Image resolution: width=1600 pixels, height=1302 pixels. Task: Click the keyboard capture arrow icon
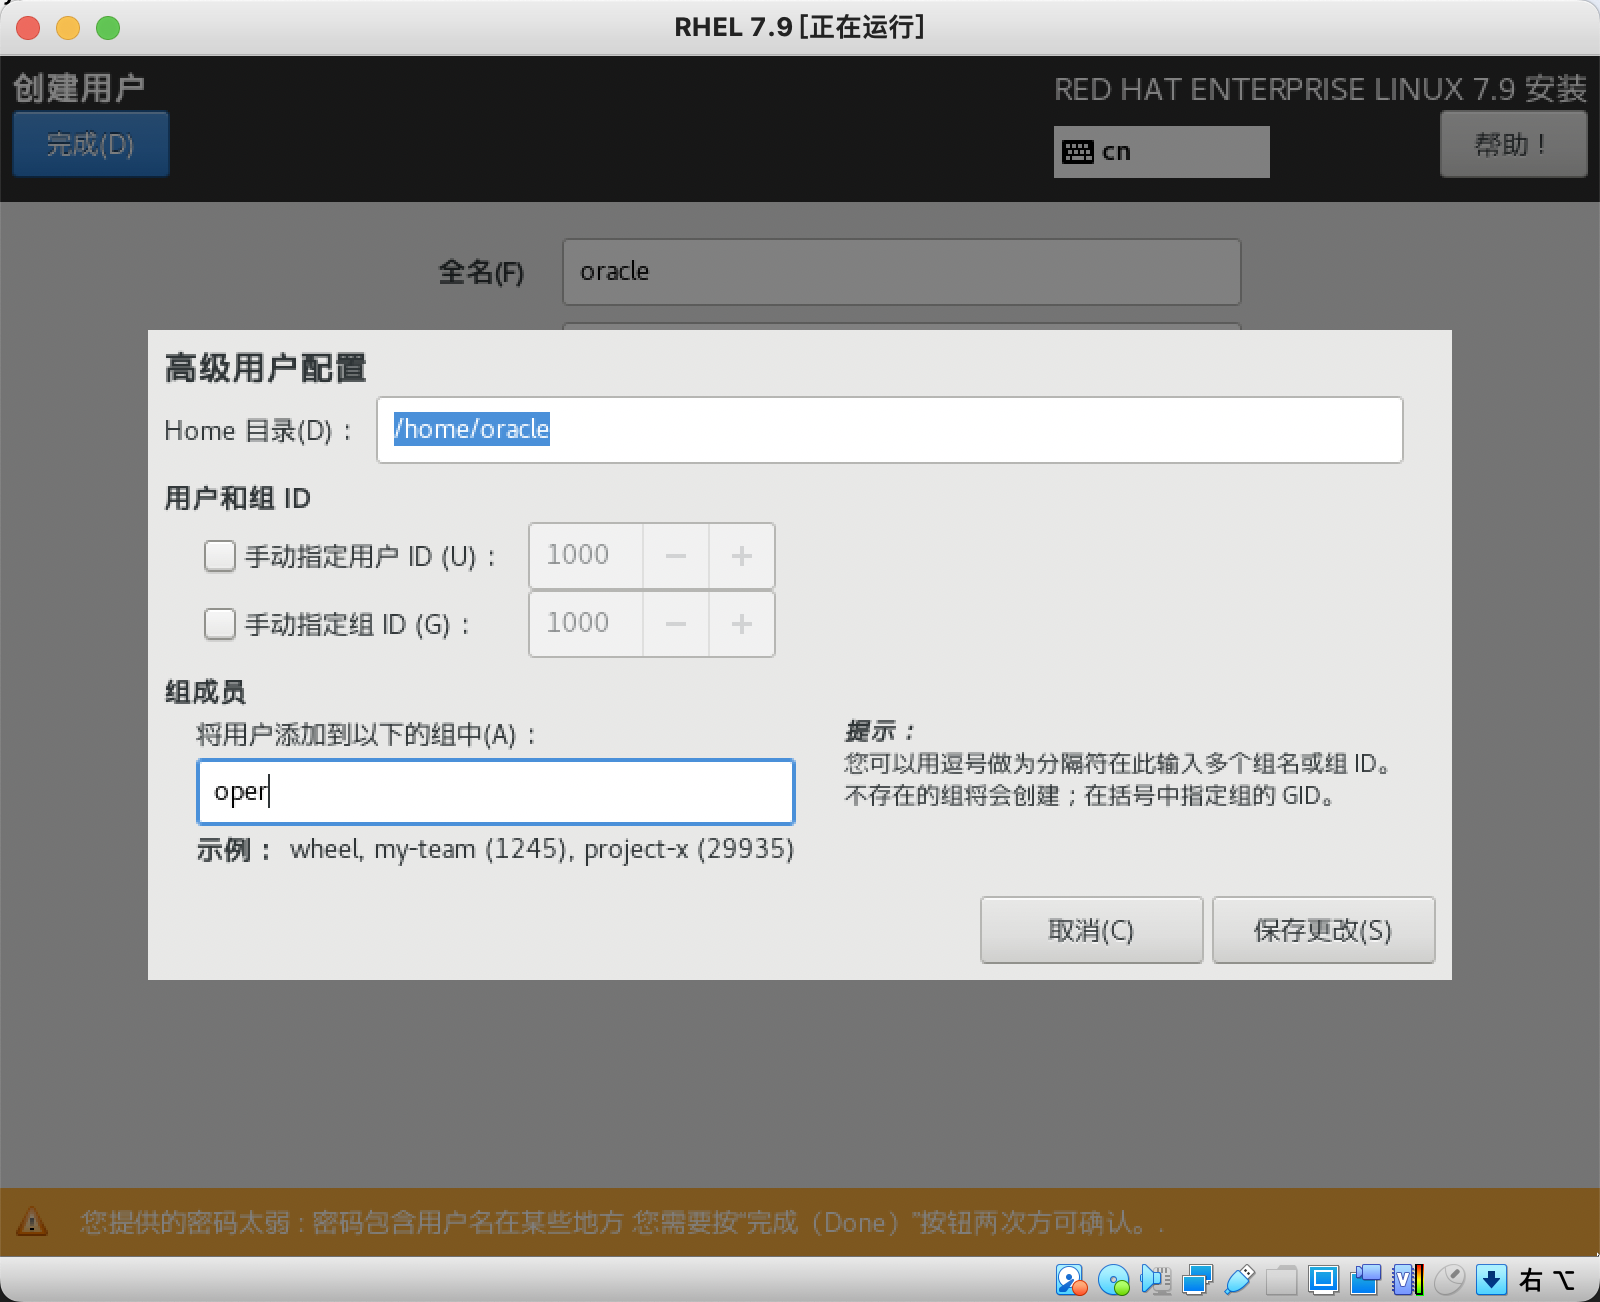click(x=1491, y=1280)
